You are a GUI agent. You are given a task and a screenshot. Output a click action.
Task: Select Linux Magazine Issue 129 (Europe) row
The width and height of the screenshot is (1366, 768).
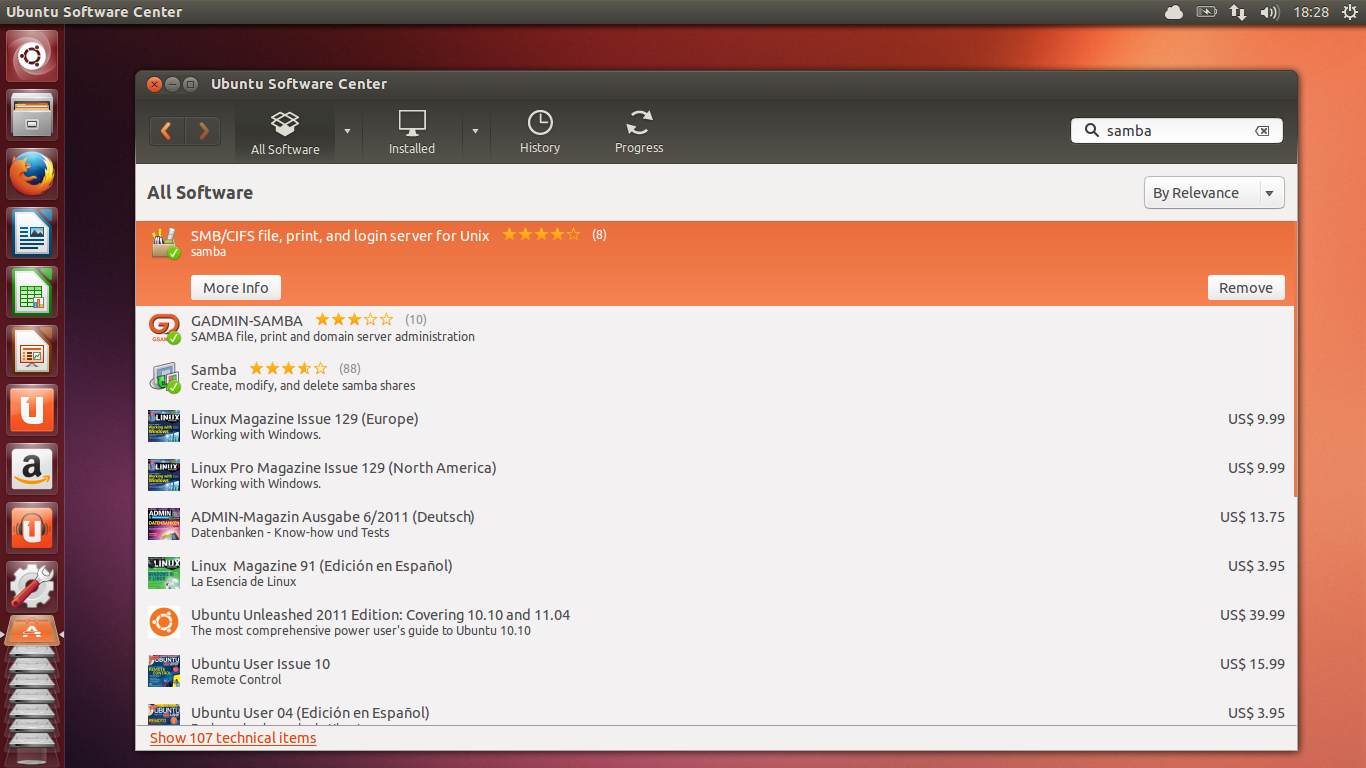715,427
